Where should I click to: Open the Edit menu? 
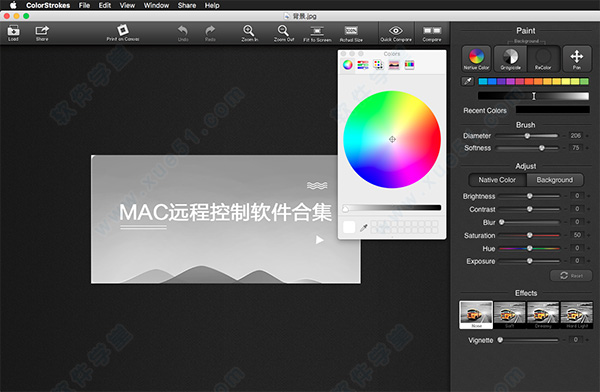pyautogui.click(x=104, y=5)
